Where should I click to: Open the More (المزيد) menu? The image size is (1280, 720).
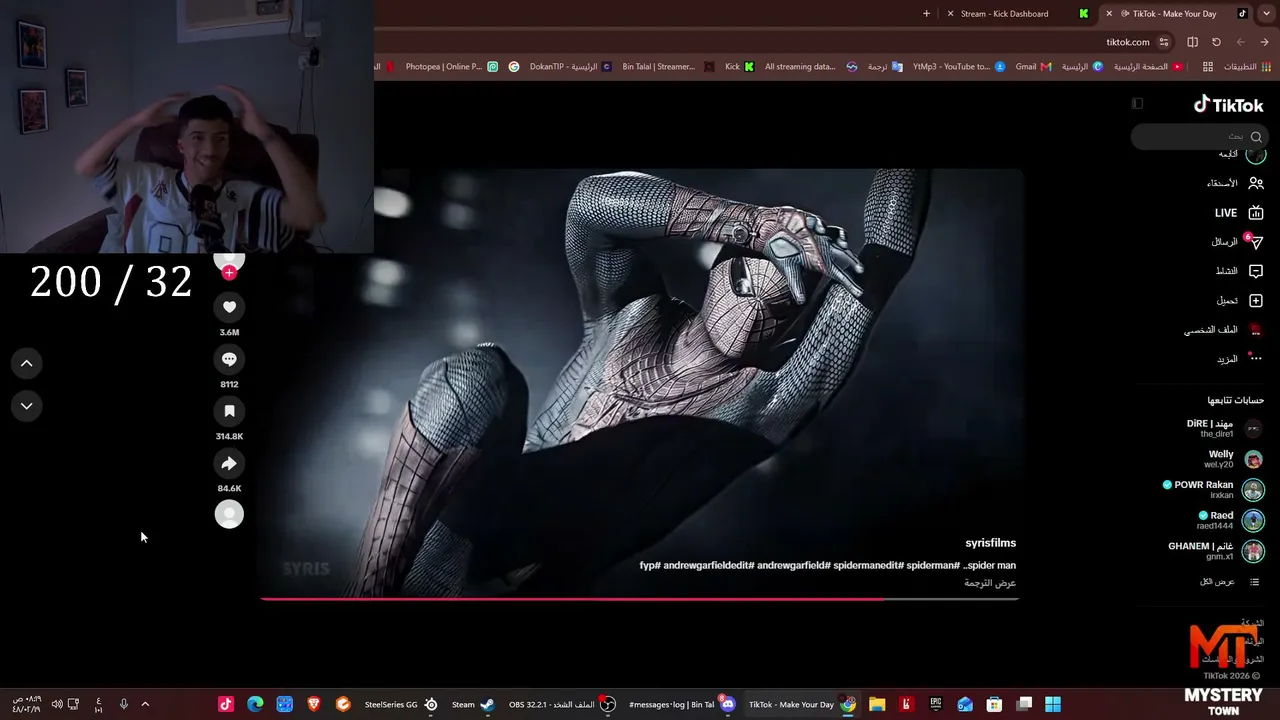pyautogui.click(x=1240, y=359)
